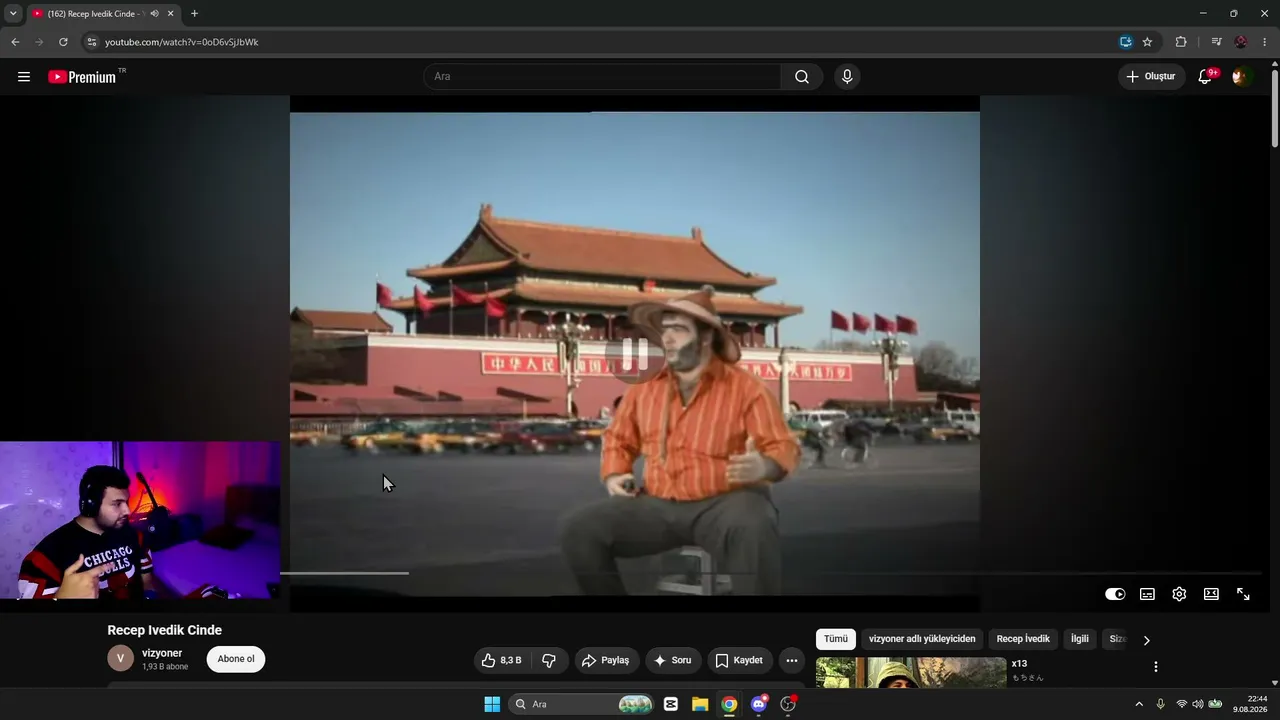Open the YouTube guide hamburger menu
Image resolution: width=1280 pixels, height=720 pixels.
click(24, 77)
